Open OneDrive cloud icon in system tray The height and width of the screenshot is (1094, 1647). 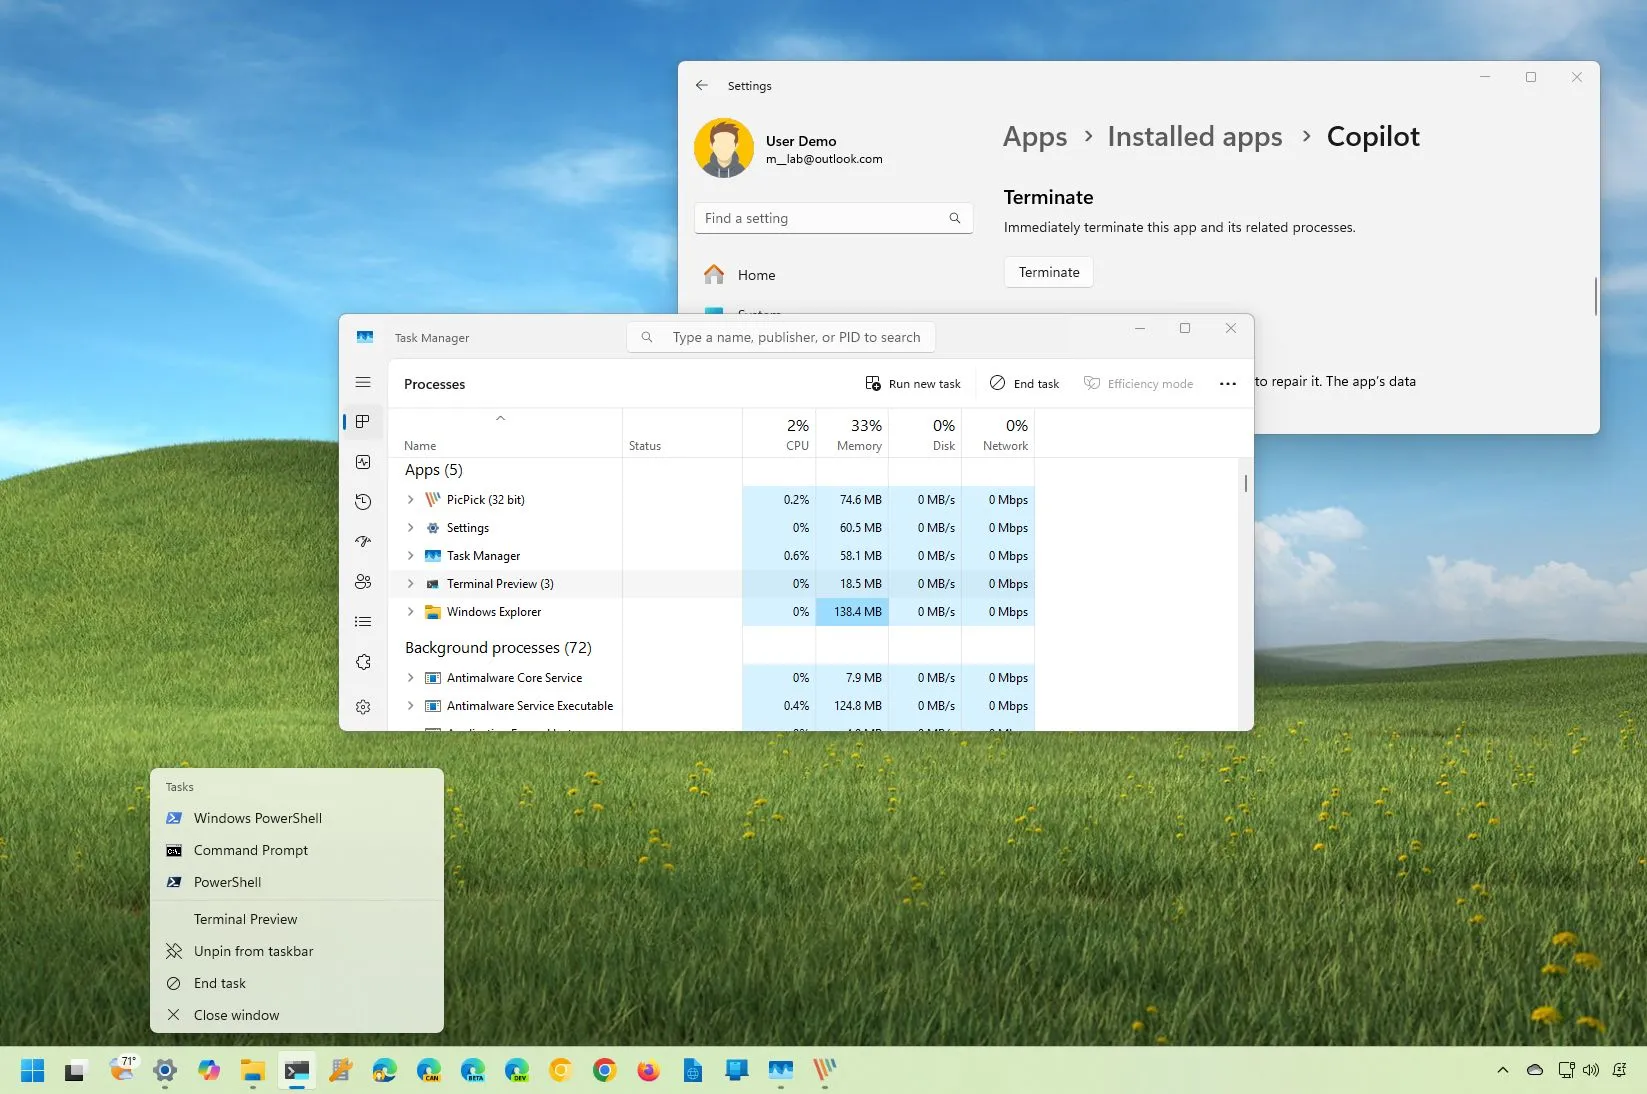click(x=1535, y=1071)
